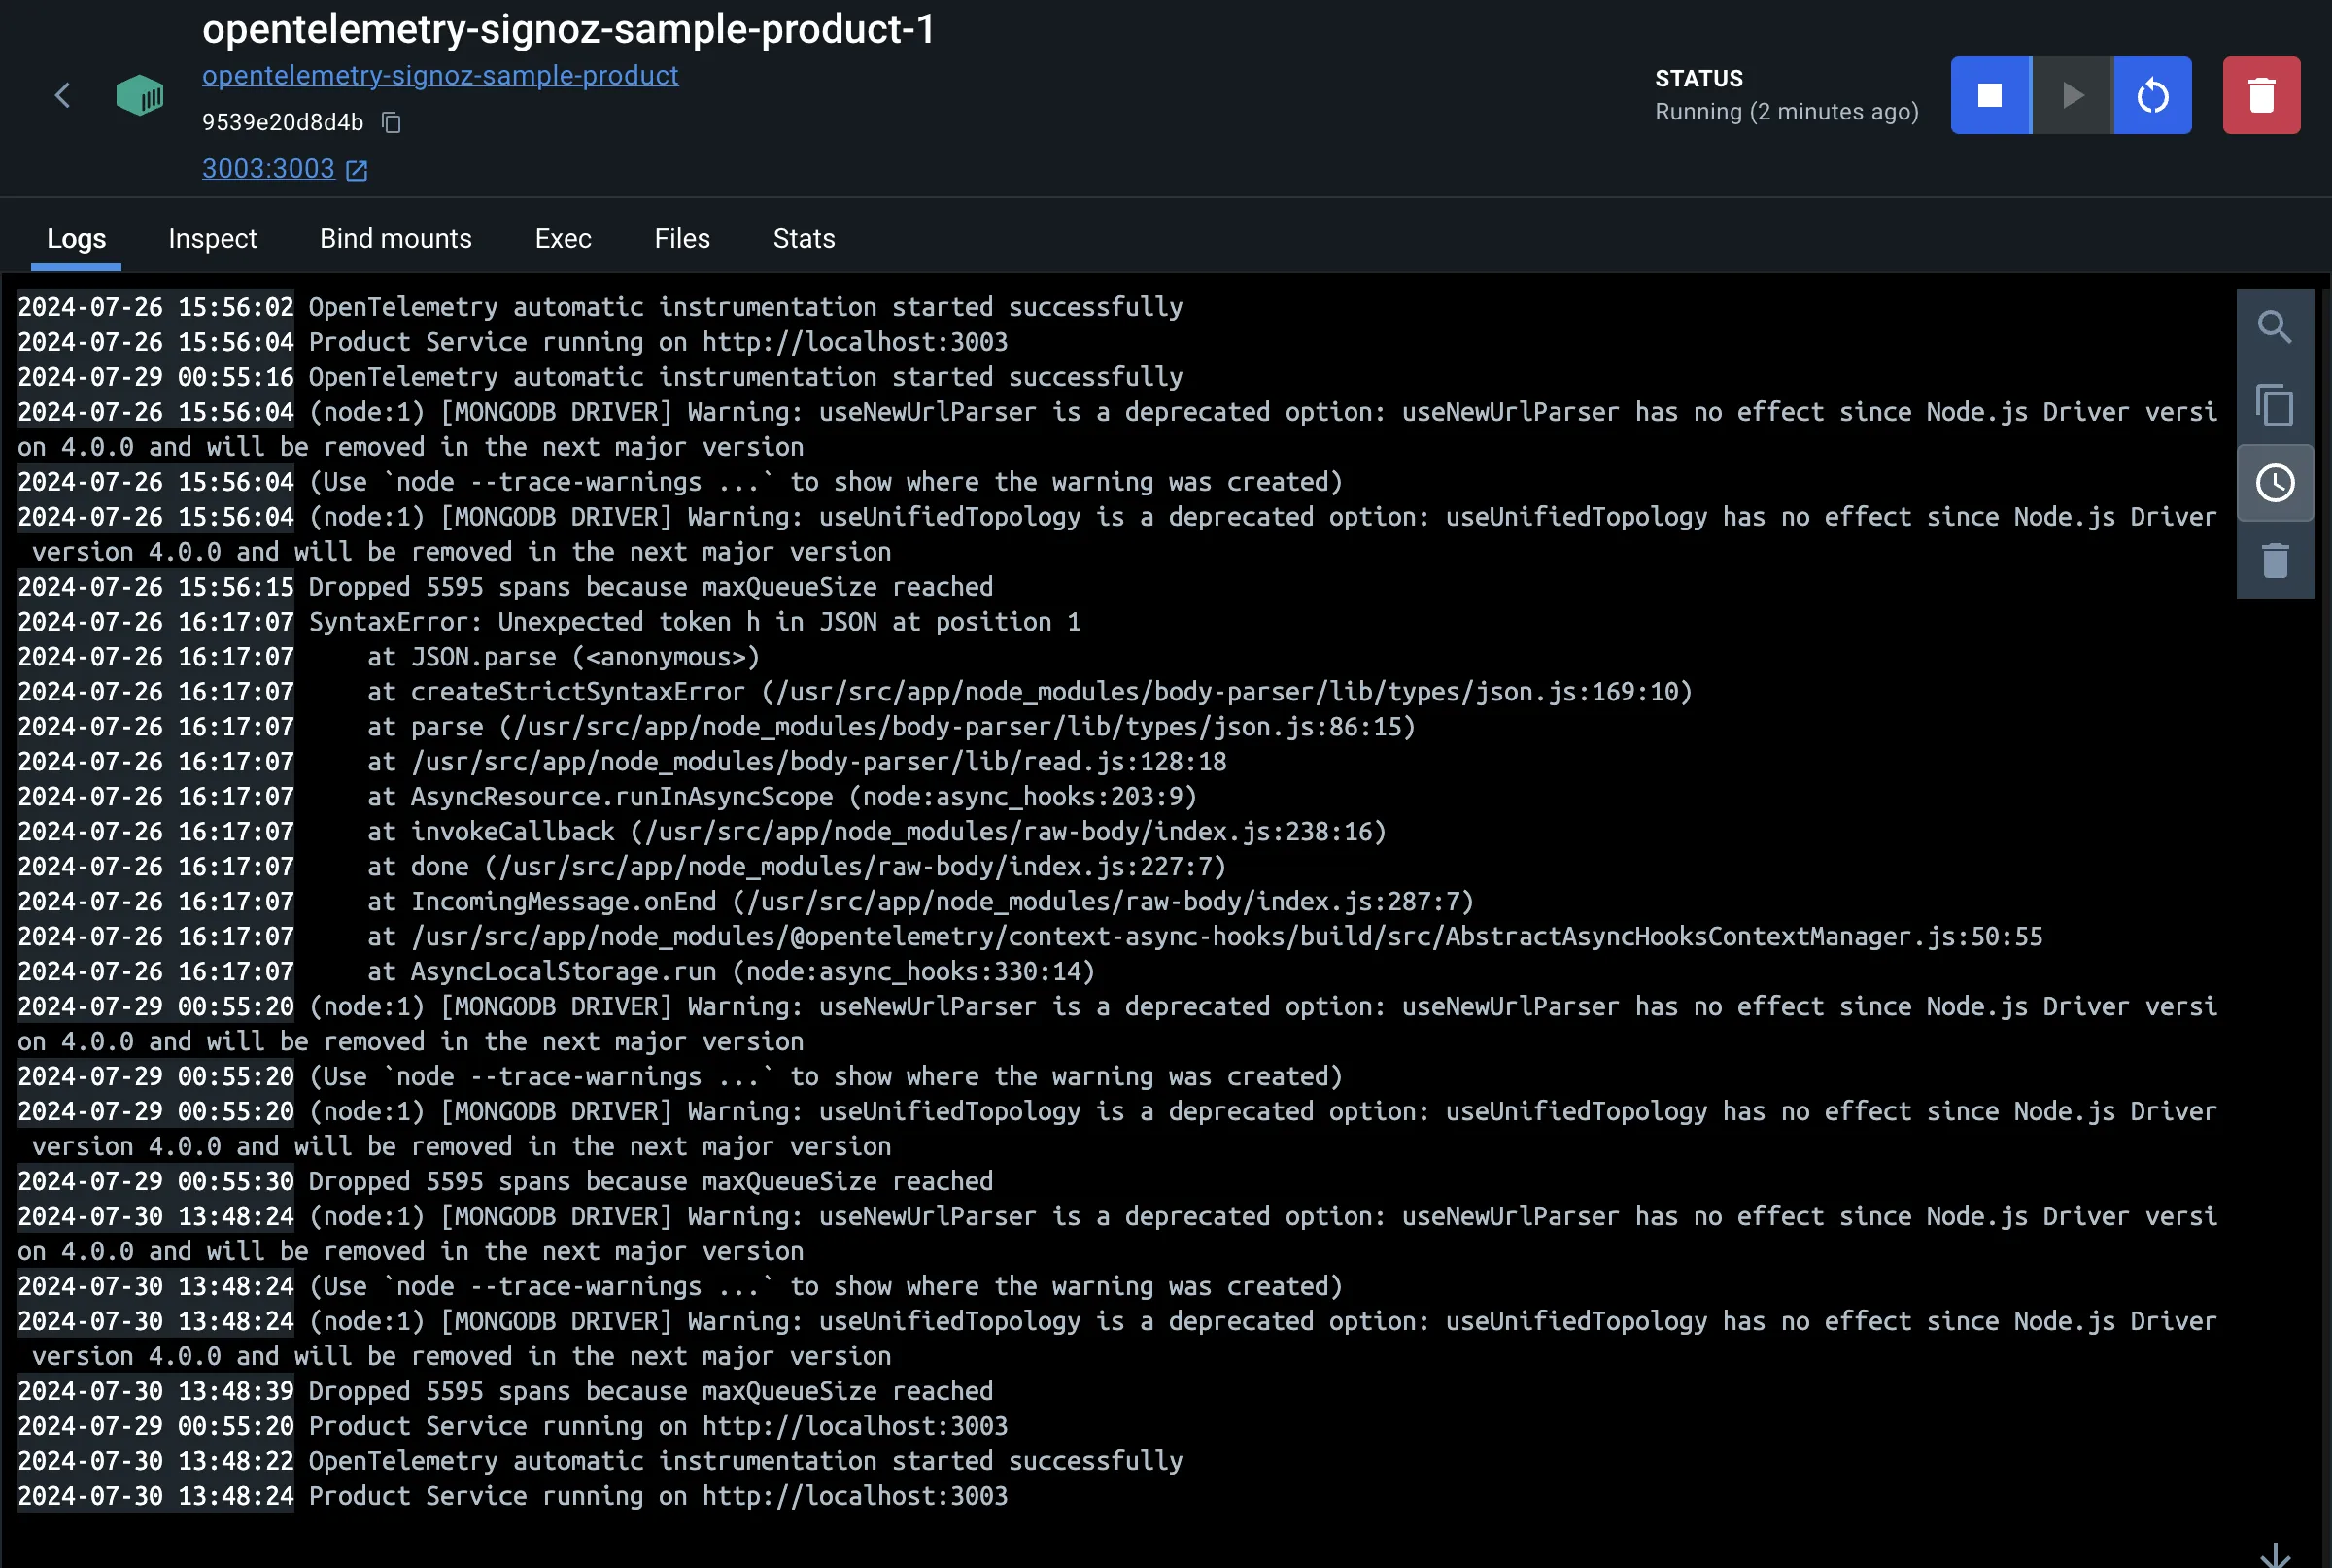The height and width of the screenshot is (1568, 2332).
Task: Click the green container cube icon
Action: point(140,96)
